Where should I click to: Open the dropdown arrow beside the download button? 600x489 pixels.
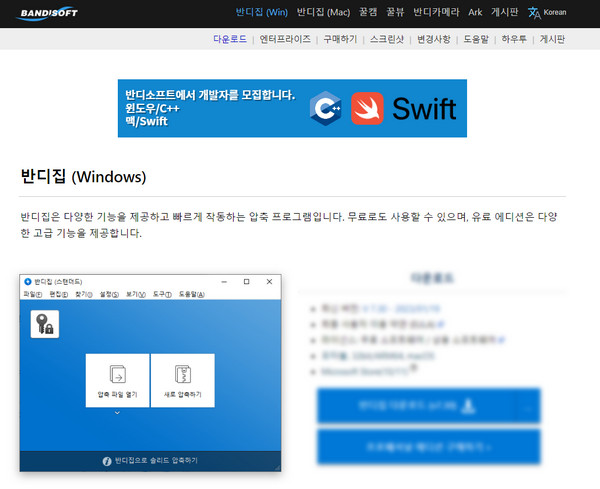(528, 406)
